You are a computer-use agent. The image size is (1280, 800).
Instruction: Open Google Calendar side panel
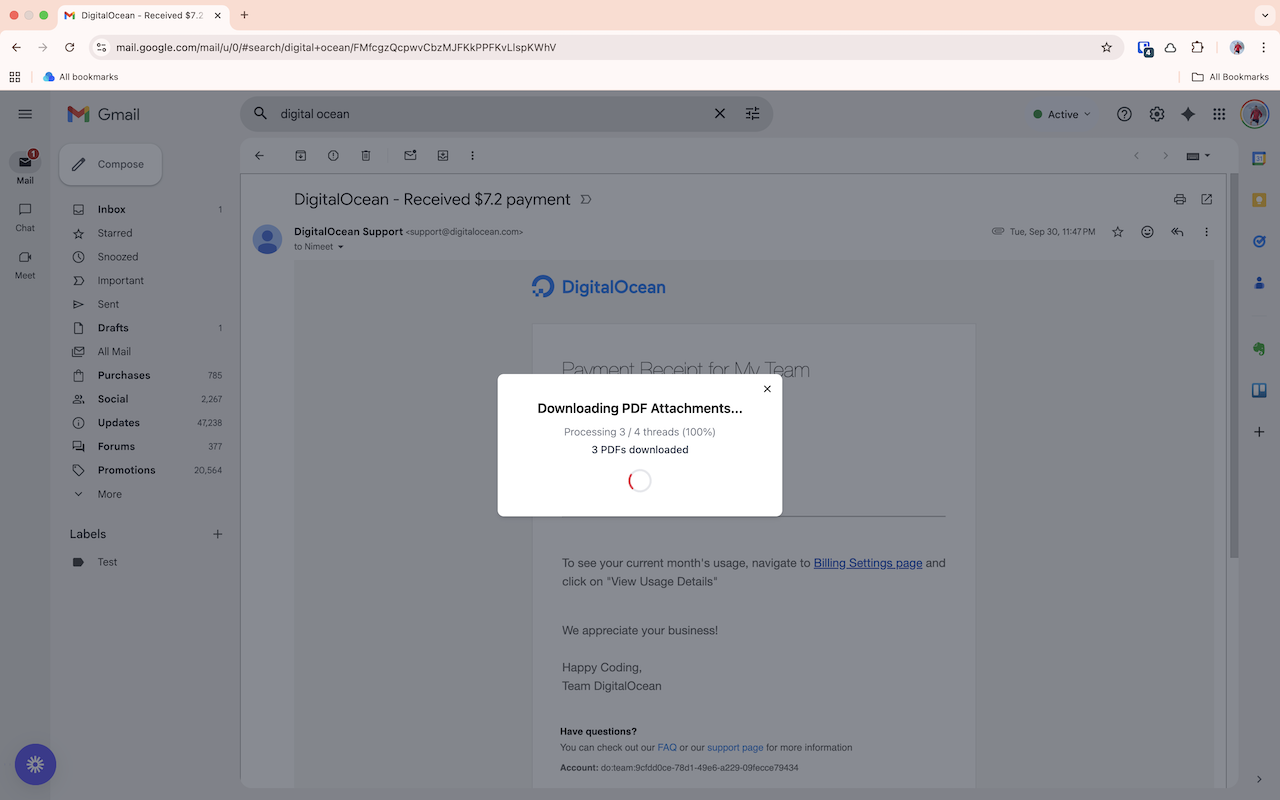tap(1259, 158)
